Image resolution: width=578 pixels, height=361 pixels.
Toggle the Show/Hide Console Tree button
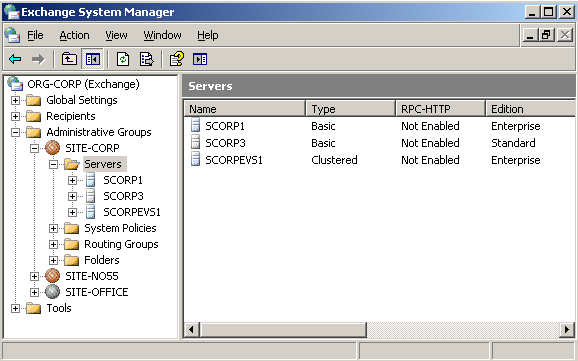(x=93, y=59)
